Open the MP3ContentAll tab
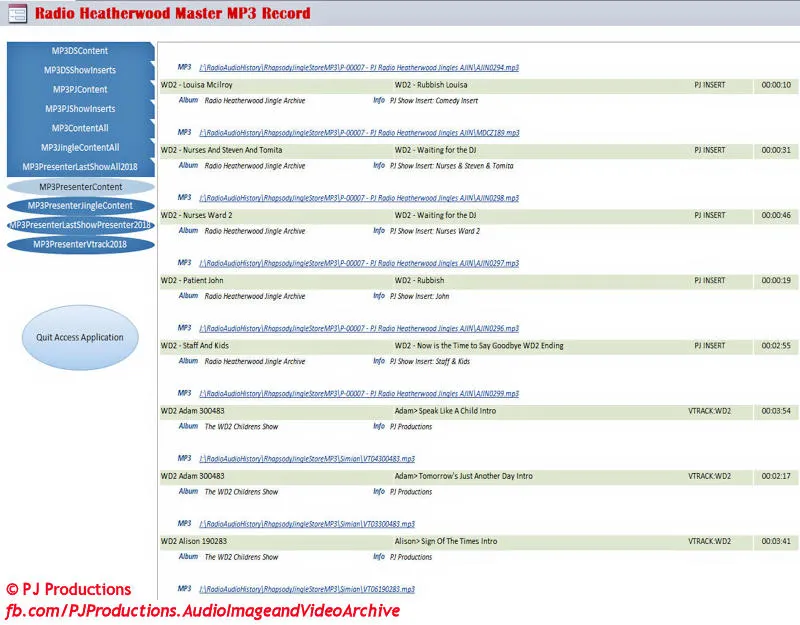This screenshot has height=625, width=800. [x=80, y=128]
